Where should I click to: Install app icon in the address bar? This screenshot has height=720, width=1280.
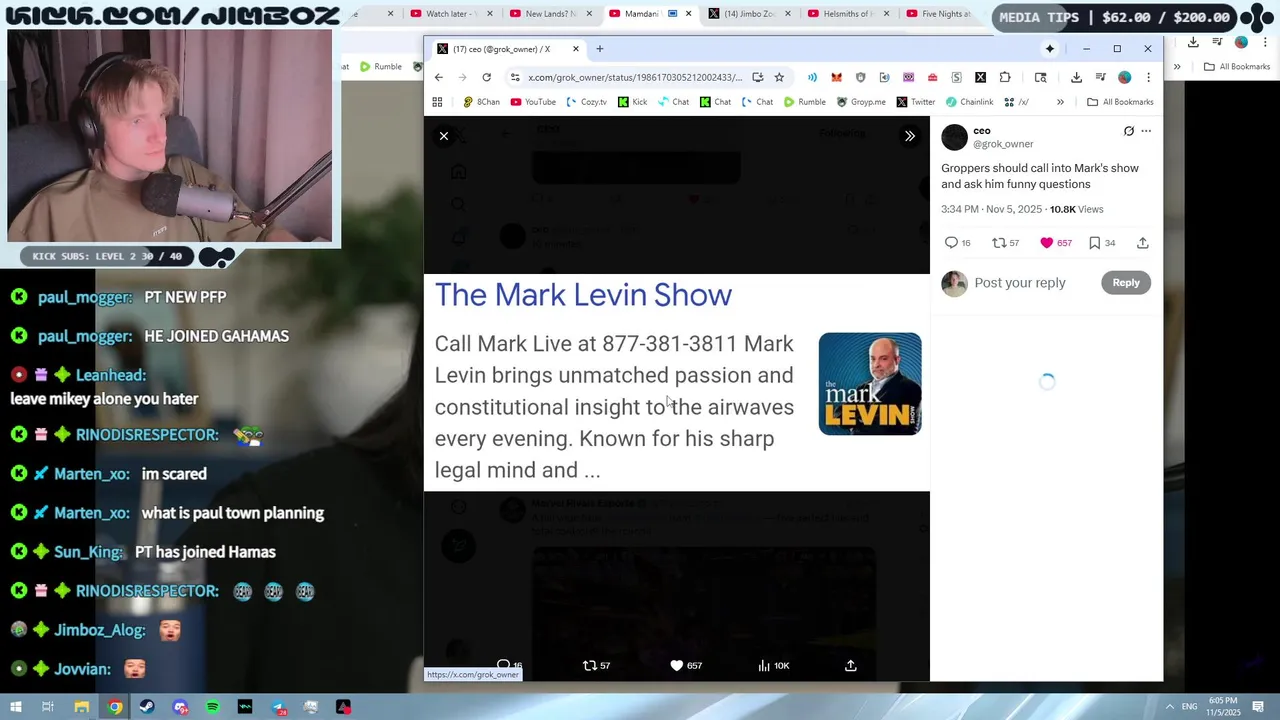758,77
